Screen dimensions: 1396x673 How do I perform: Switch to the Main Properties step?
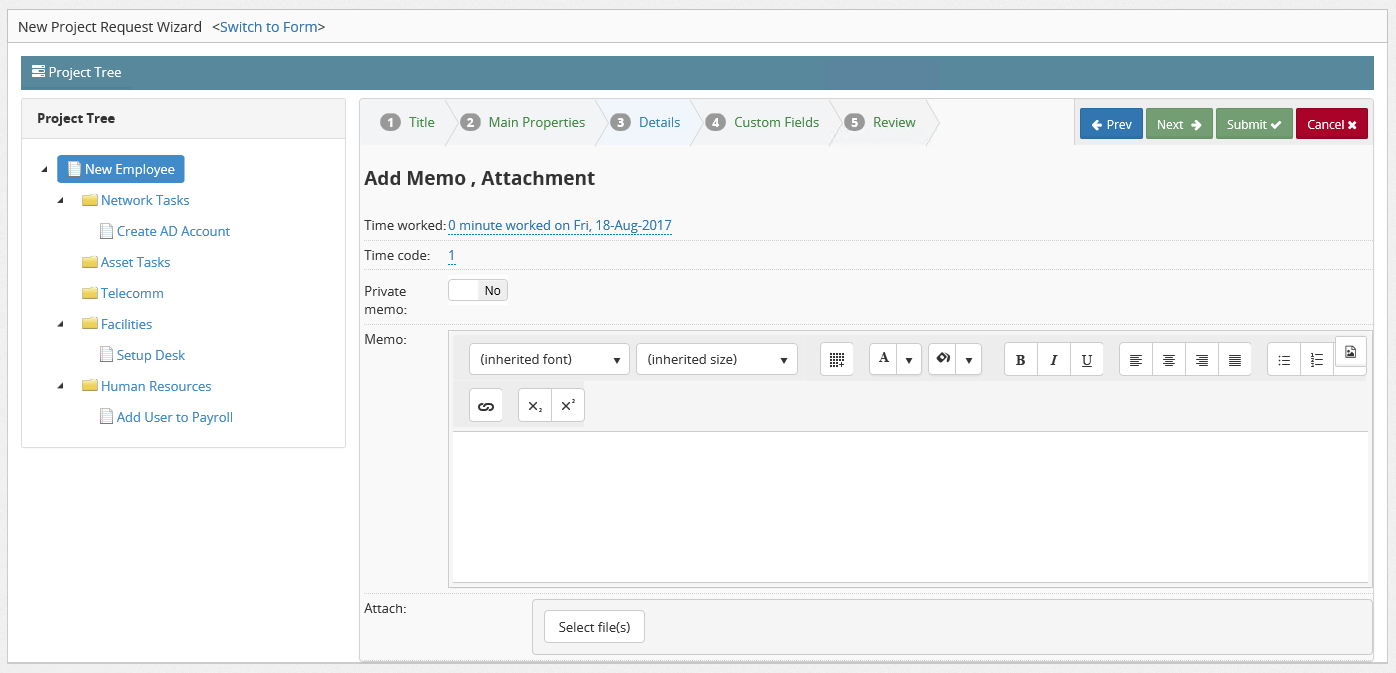[536, 122]
